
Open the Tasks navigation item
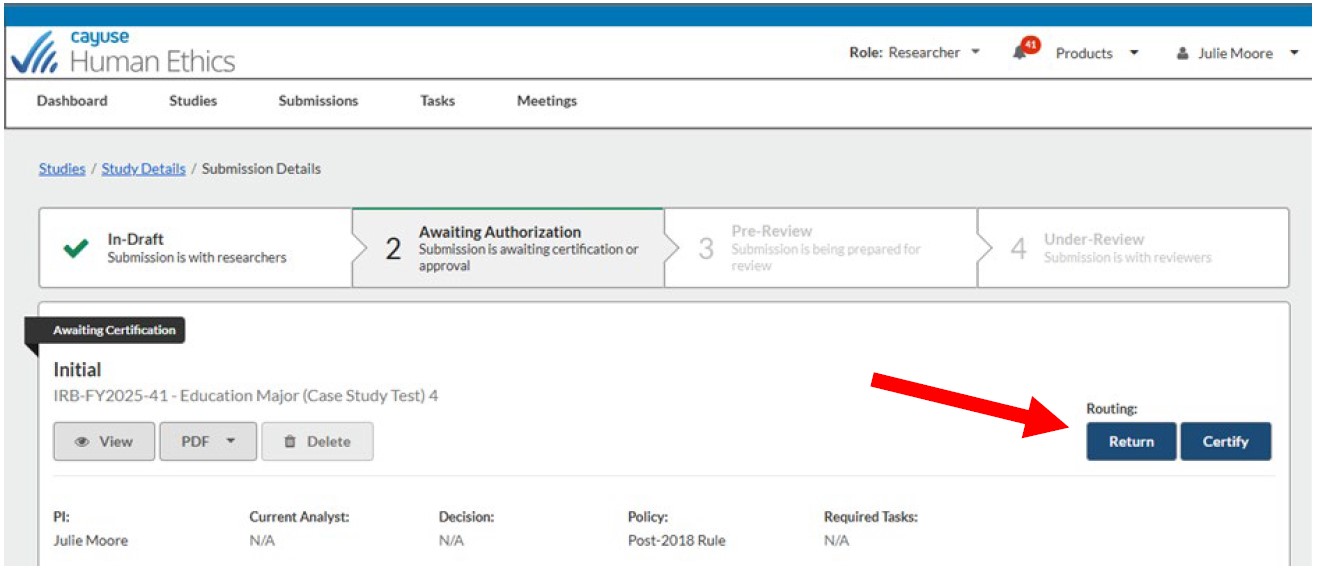[x=437, y=100]
